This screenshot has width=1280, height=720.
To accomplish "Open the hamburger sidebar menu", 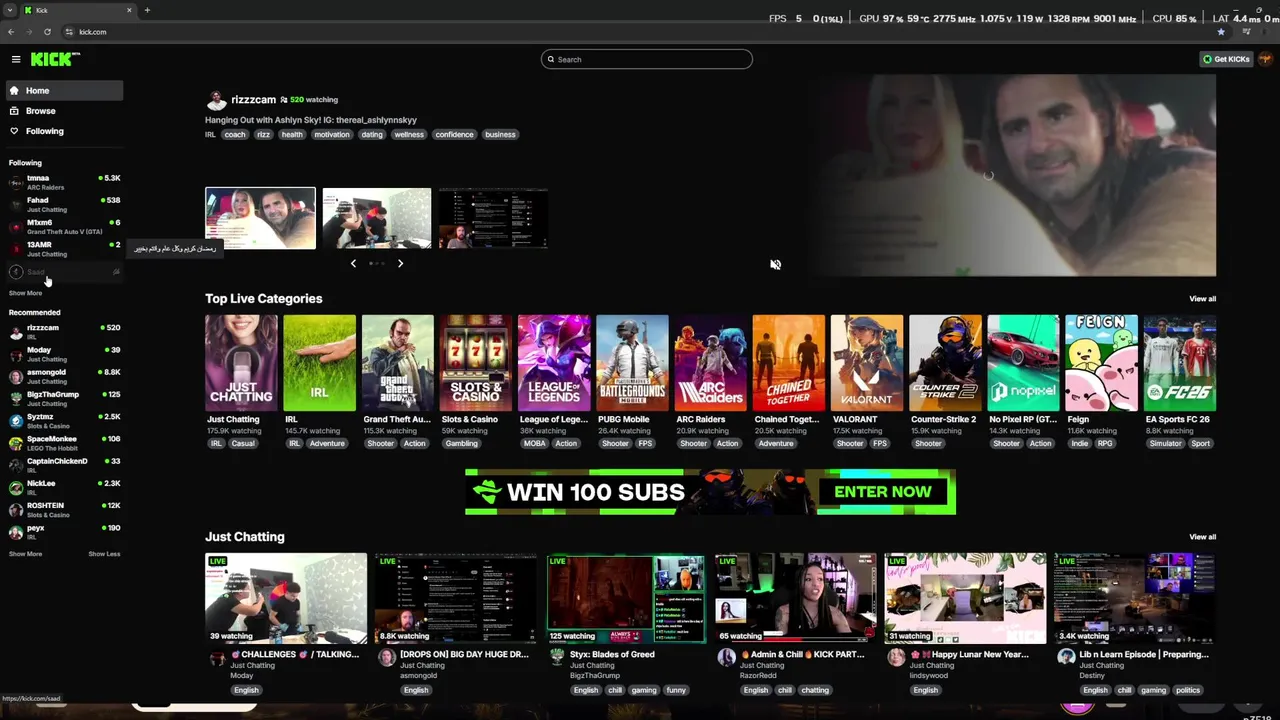I will point(15,60).
